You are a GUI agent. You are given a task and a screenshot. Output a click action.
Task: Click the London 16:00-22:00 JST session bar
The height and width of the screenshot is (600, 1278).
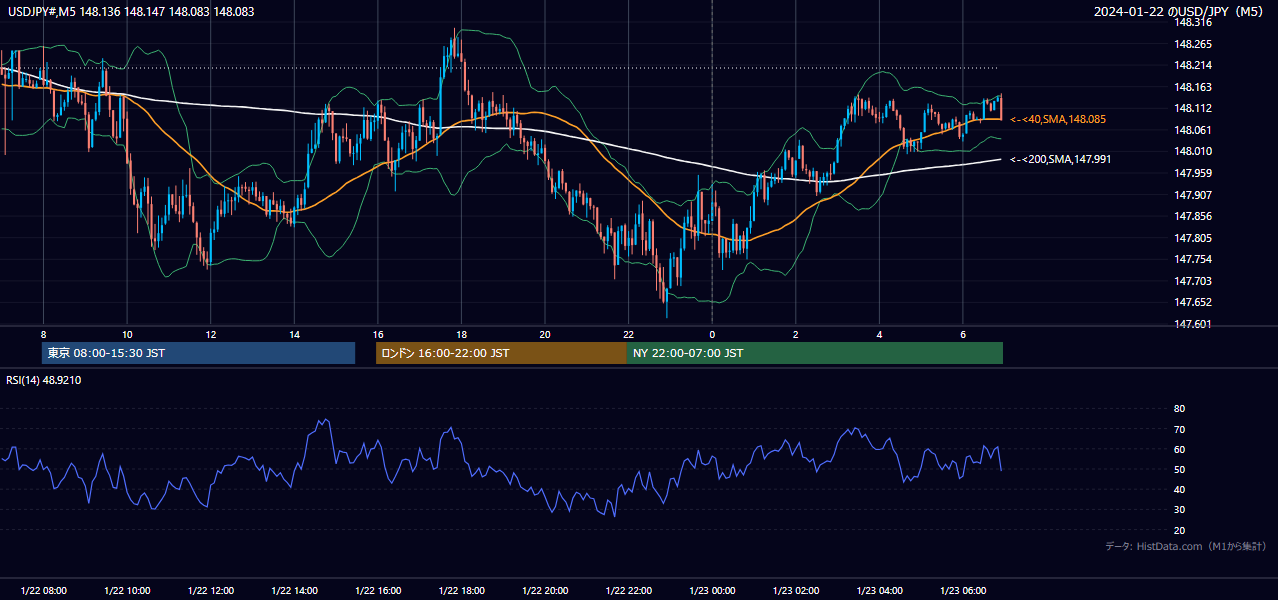[501, 353]
